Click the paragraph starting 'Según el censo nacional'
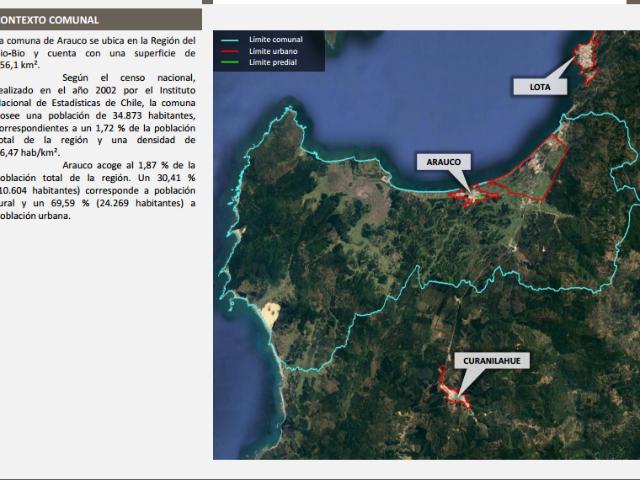Viewport: 640px width, 480px height. coord(98,113)
